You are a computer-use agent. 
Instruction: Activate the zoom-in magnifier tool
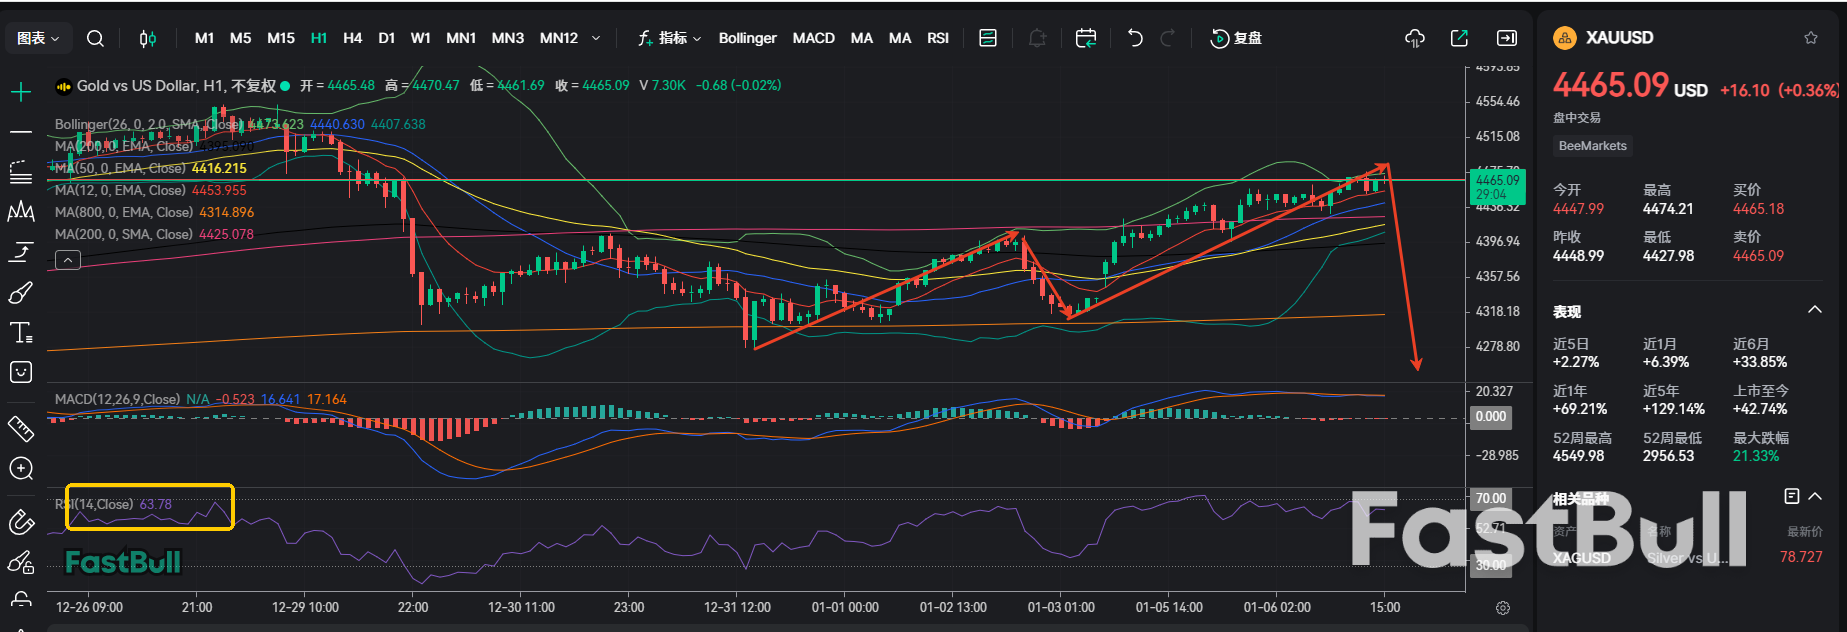pyautogui.click(x=21, y=468)
